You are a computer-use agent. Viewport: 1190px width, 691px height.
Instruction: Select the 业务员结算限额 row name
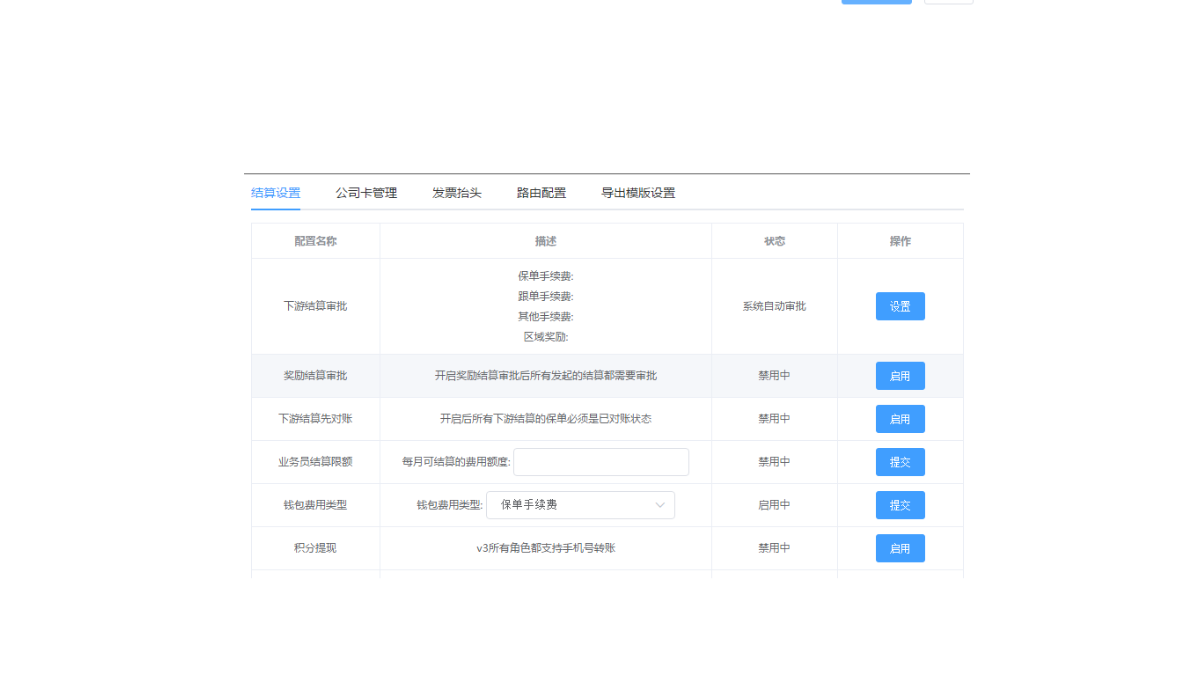pos(315,462)
